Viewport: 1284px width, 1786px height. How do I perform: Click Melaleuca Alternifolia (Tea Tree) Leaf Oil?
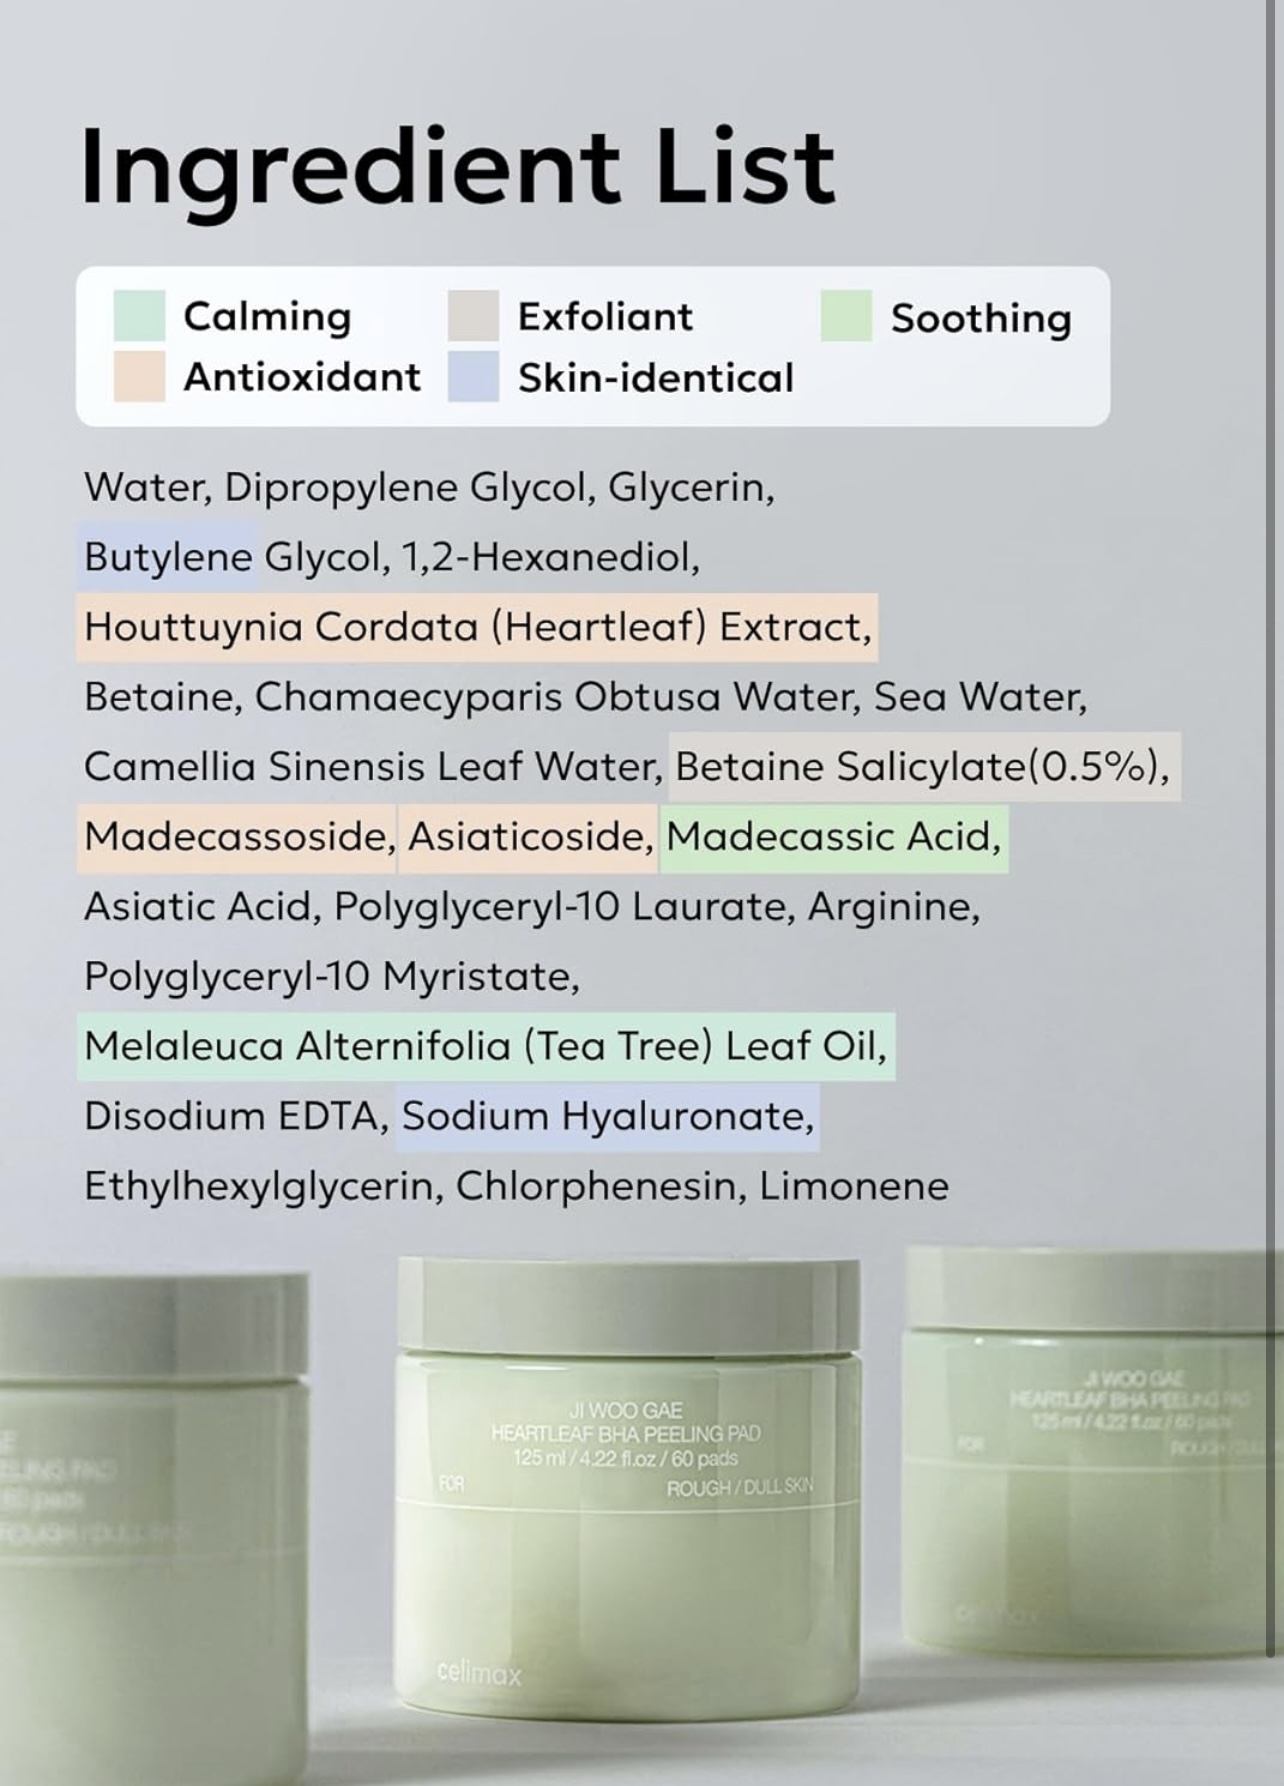[x=486, y=1047]
